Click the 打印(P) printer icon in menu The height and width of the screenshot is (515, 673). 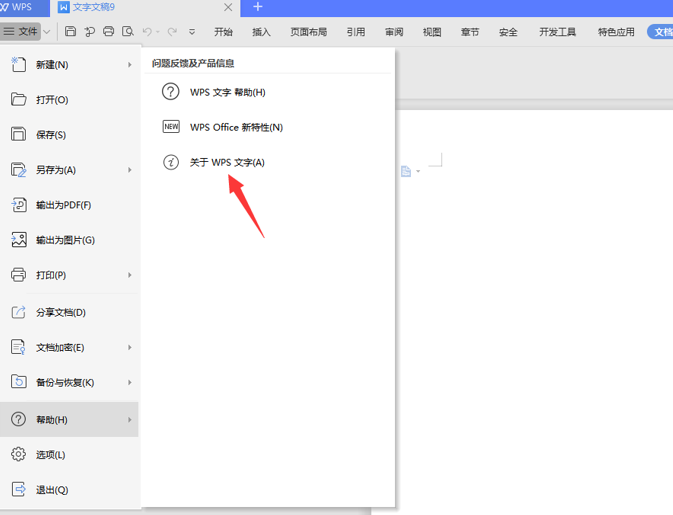[18, 275]
